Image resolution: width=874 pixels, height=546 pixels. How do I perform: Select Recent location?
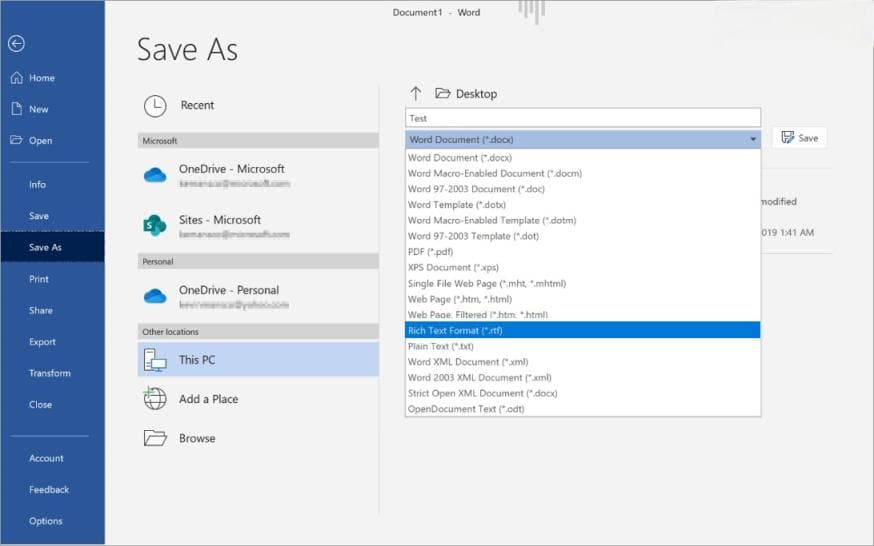pos(258,105)
